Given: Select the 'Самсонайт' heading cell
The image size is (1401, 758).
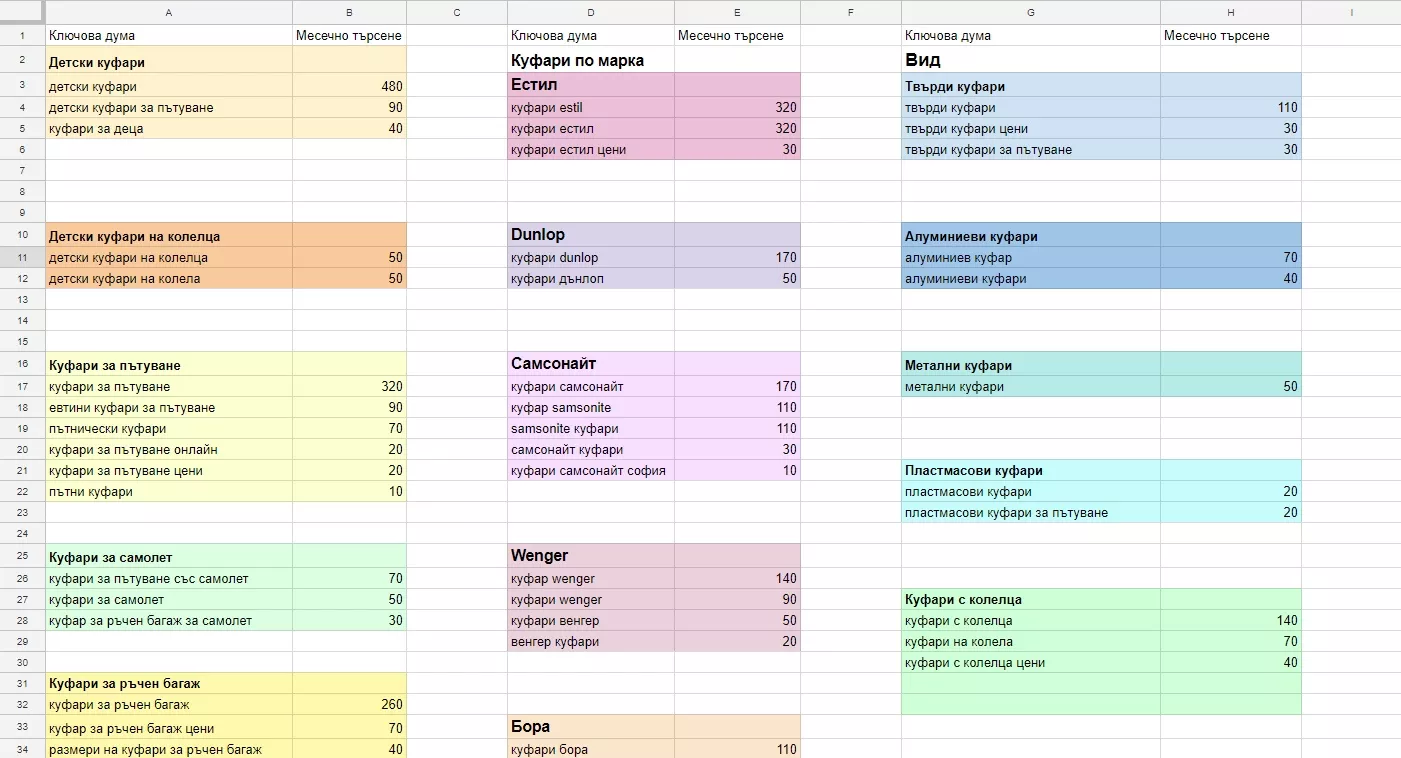Looking at the screenshot, I should tap(591, 364).
